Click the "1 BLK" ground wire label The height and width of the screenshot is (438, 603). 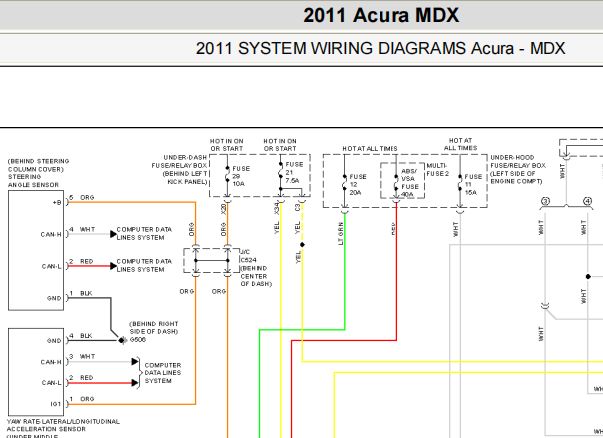coord(81,293)
